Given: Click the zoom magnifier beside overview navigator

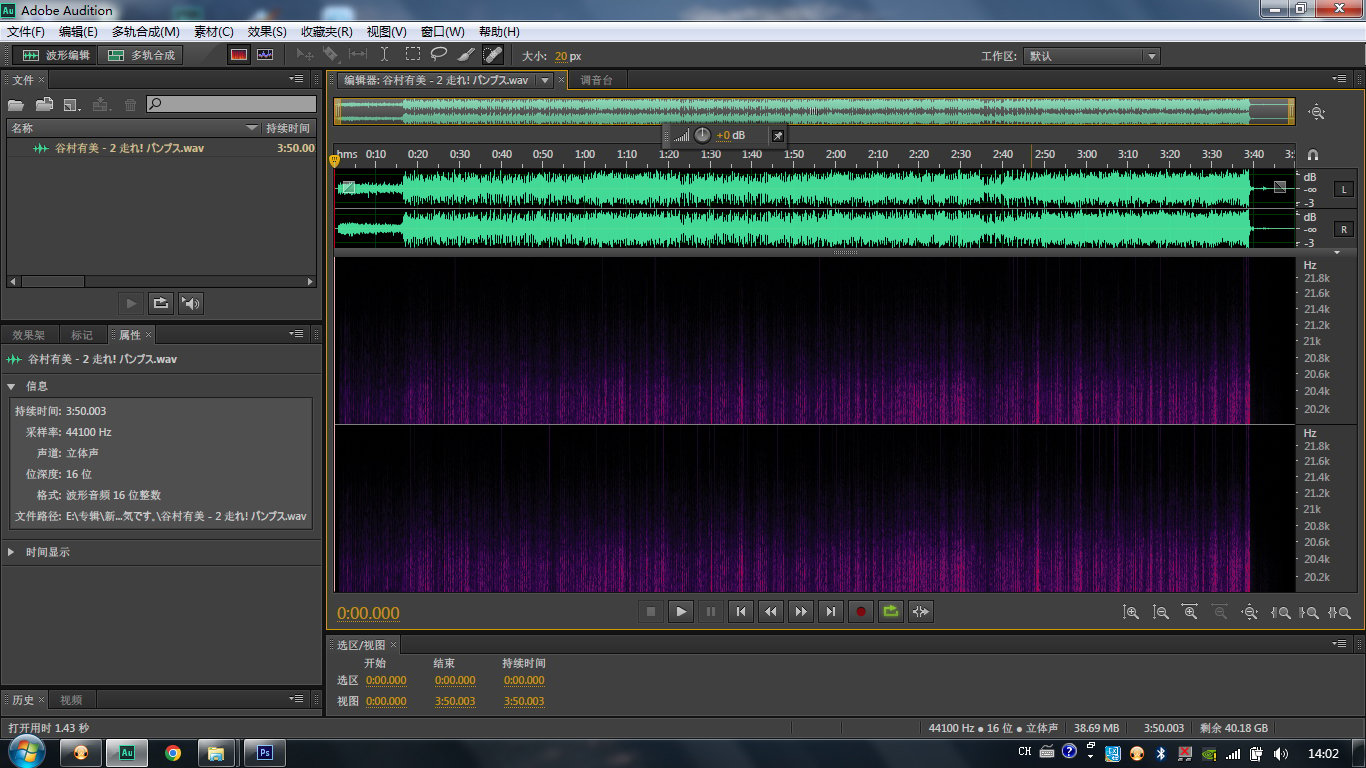Looking at the screenshot, I should pyautogui.click(x=1317, y=112).
